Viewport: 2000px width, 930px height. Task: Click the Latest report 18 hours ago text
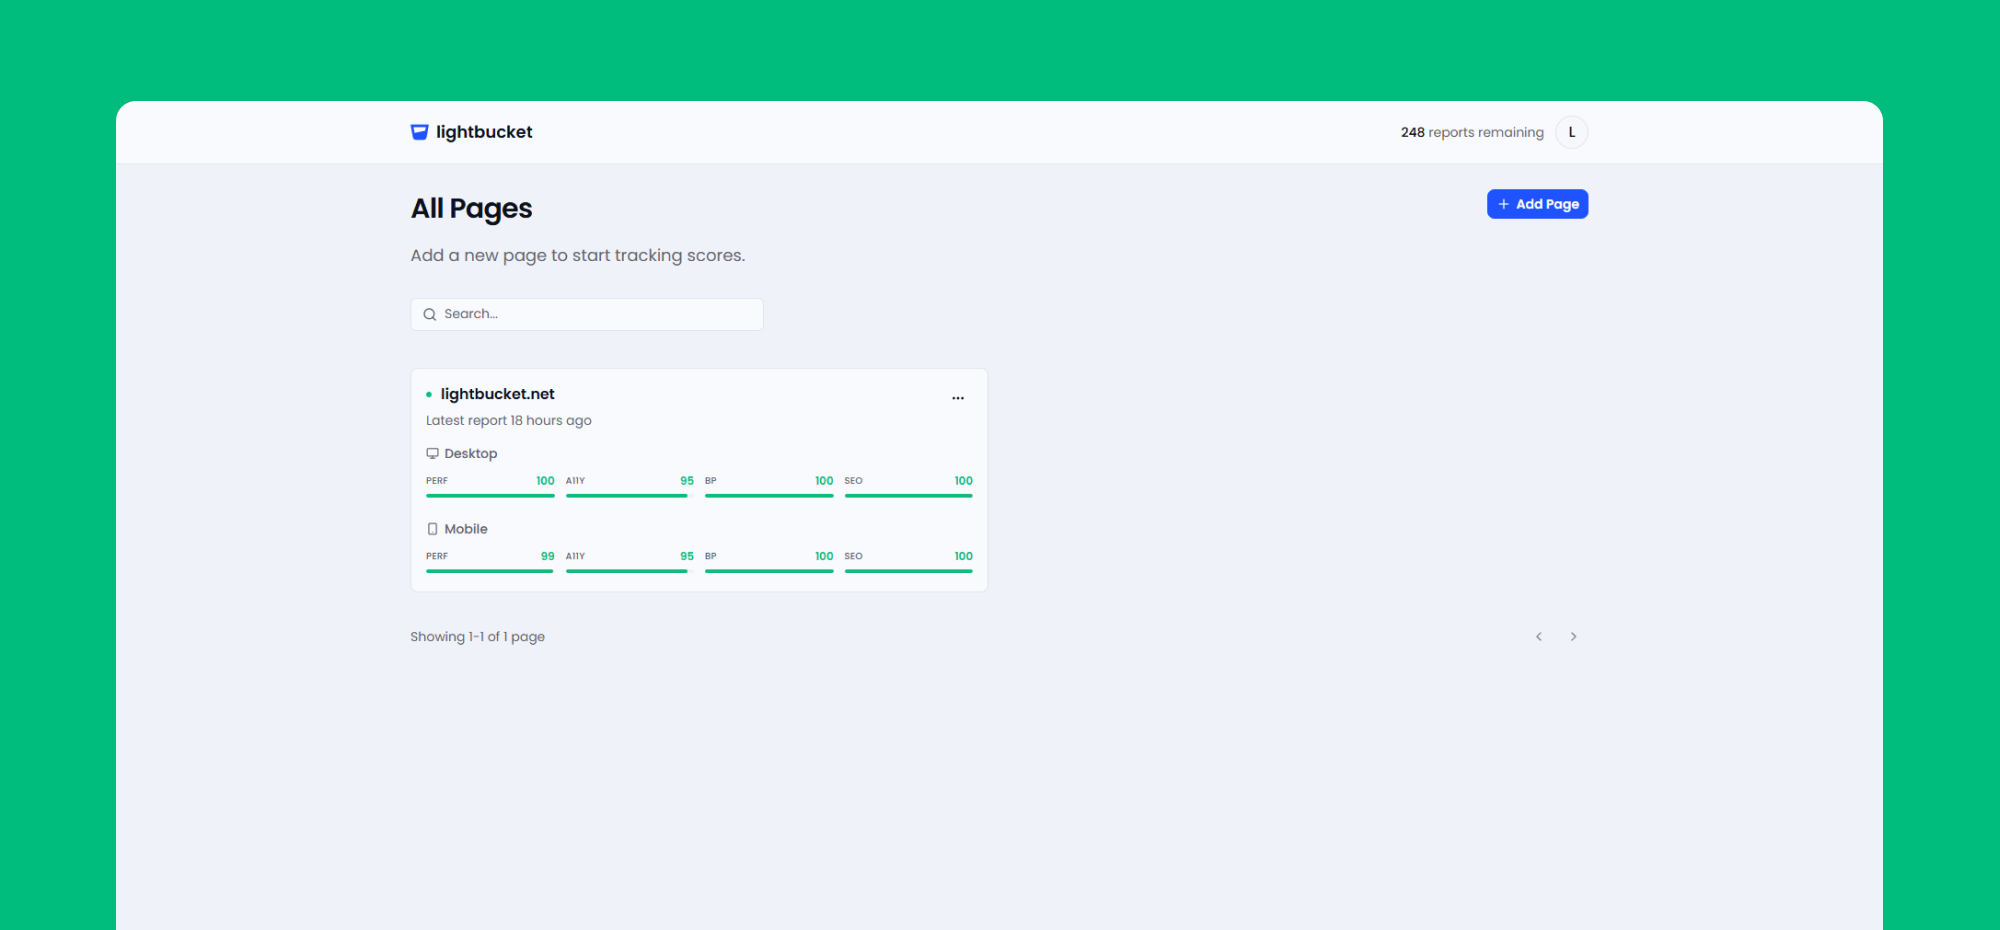508,421
